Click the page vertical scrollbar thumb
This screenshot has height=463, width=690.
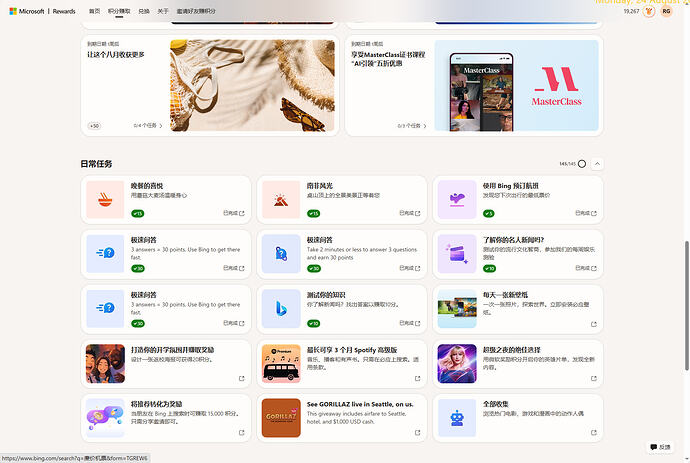[x=686, y=305]
